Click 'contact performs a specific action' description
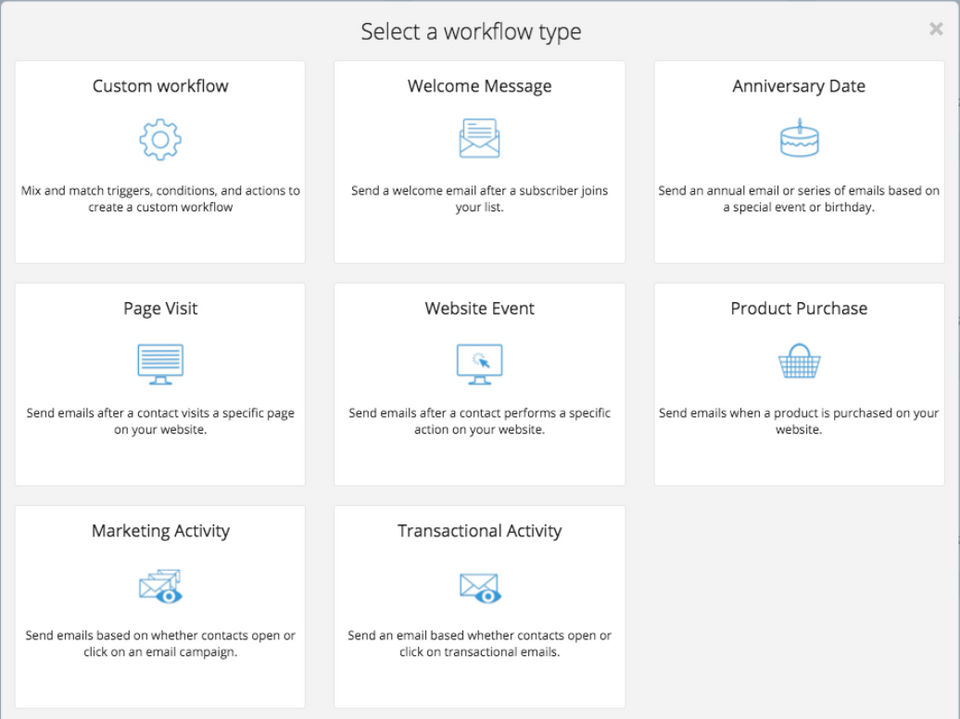960x719 pixels. [479, 421]
